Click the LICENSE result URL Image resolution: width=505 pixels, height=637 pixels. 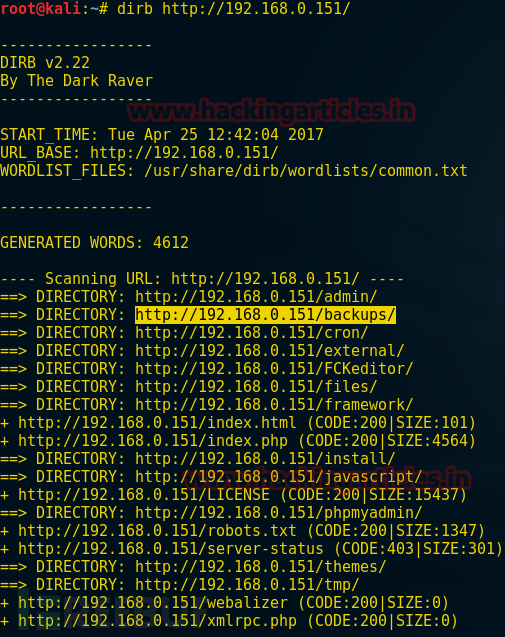click(x=144, y=494)
